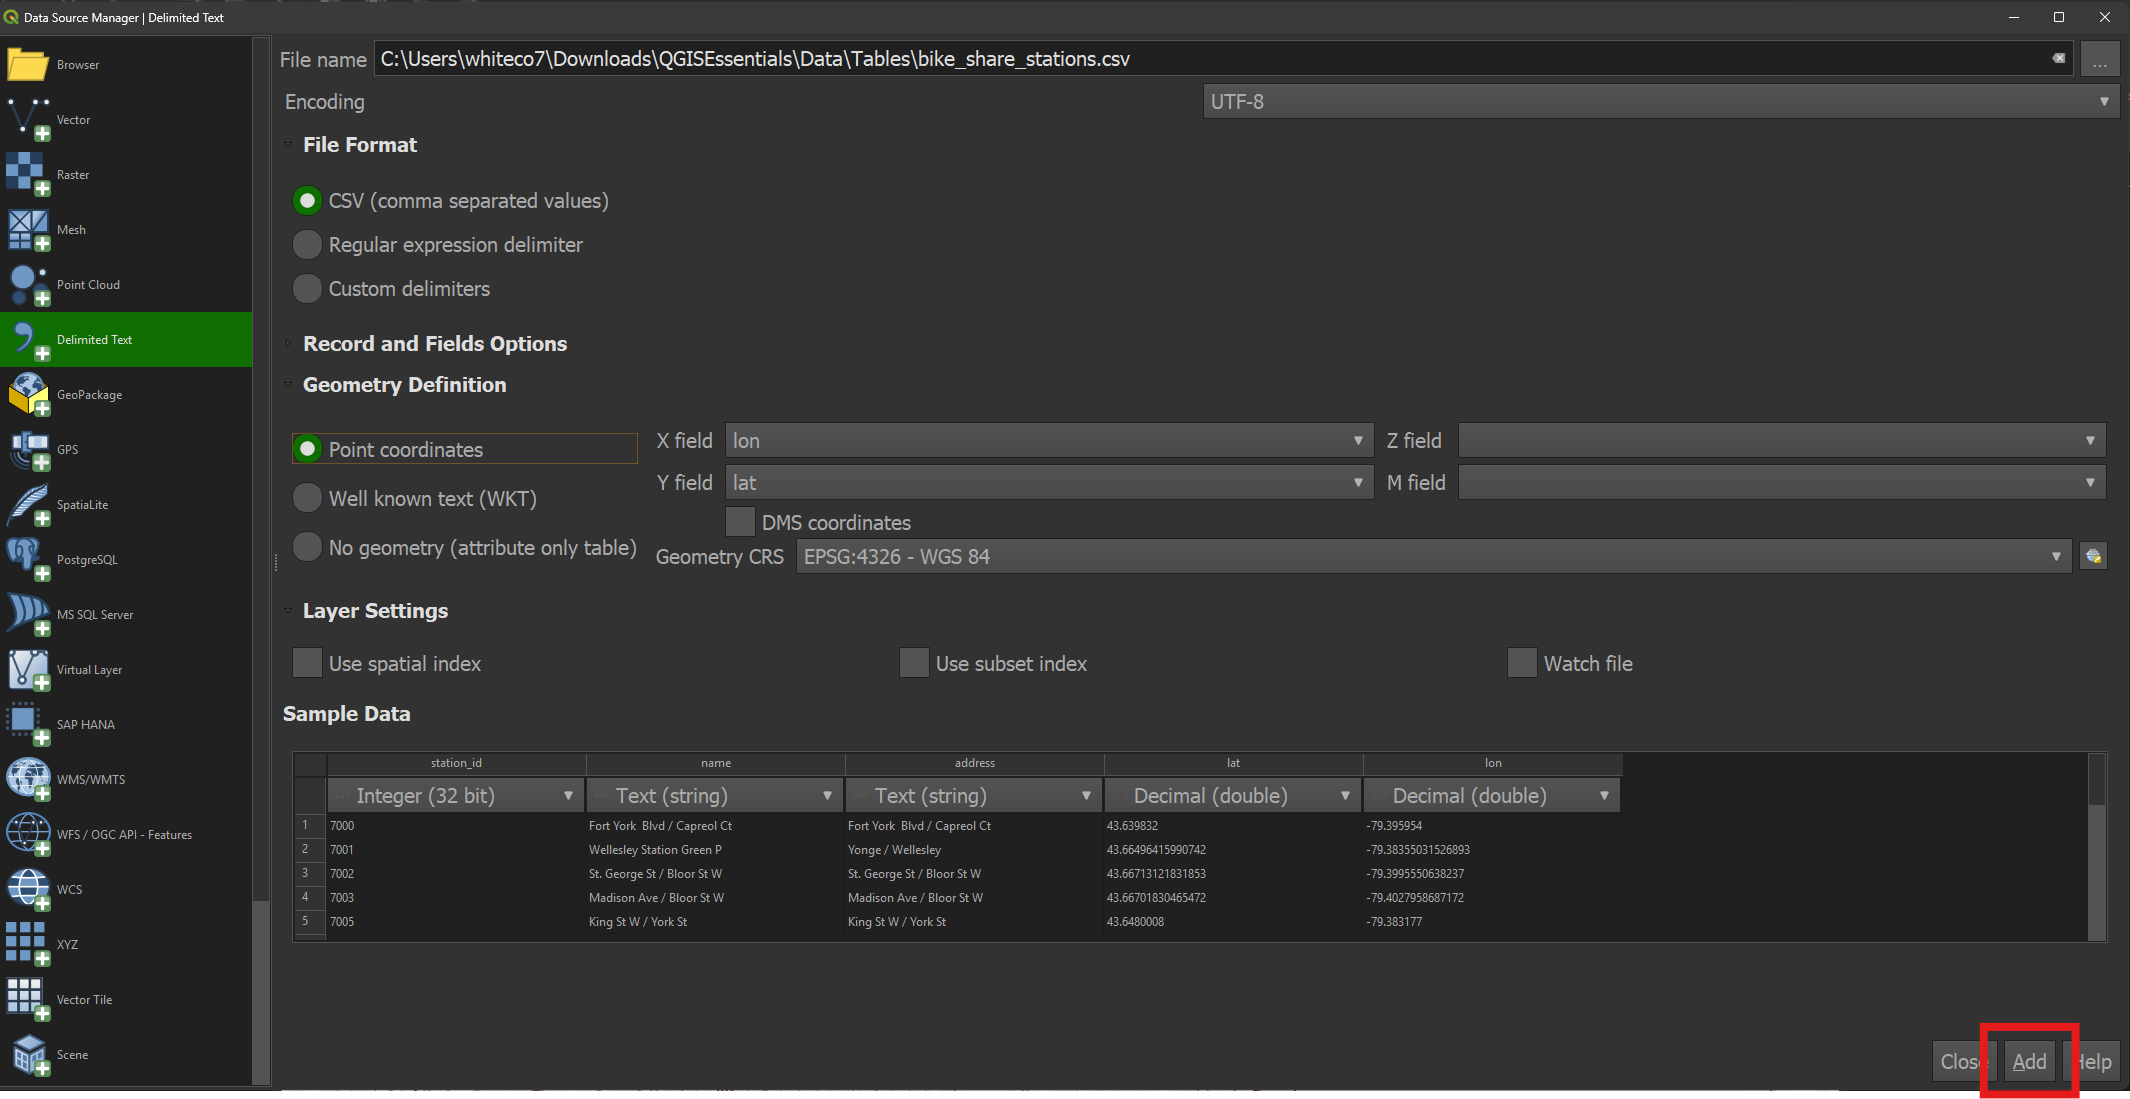The image size is (2130, 1099).
Task: Click the Sample Data vertical scrollbar
Action: (x=2096, y=846)
